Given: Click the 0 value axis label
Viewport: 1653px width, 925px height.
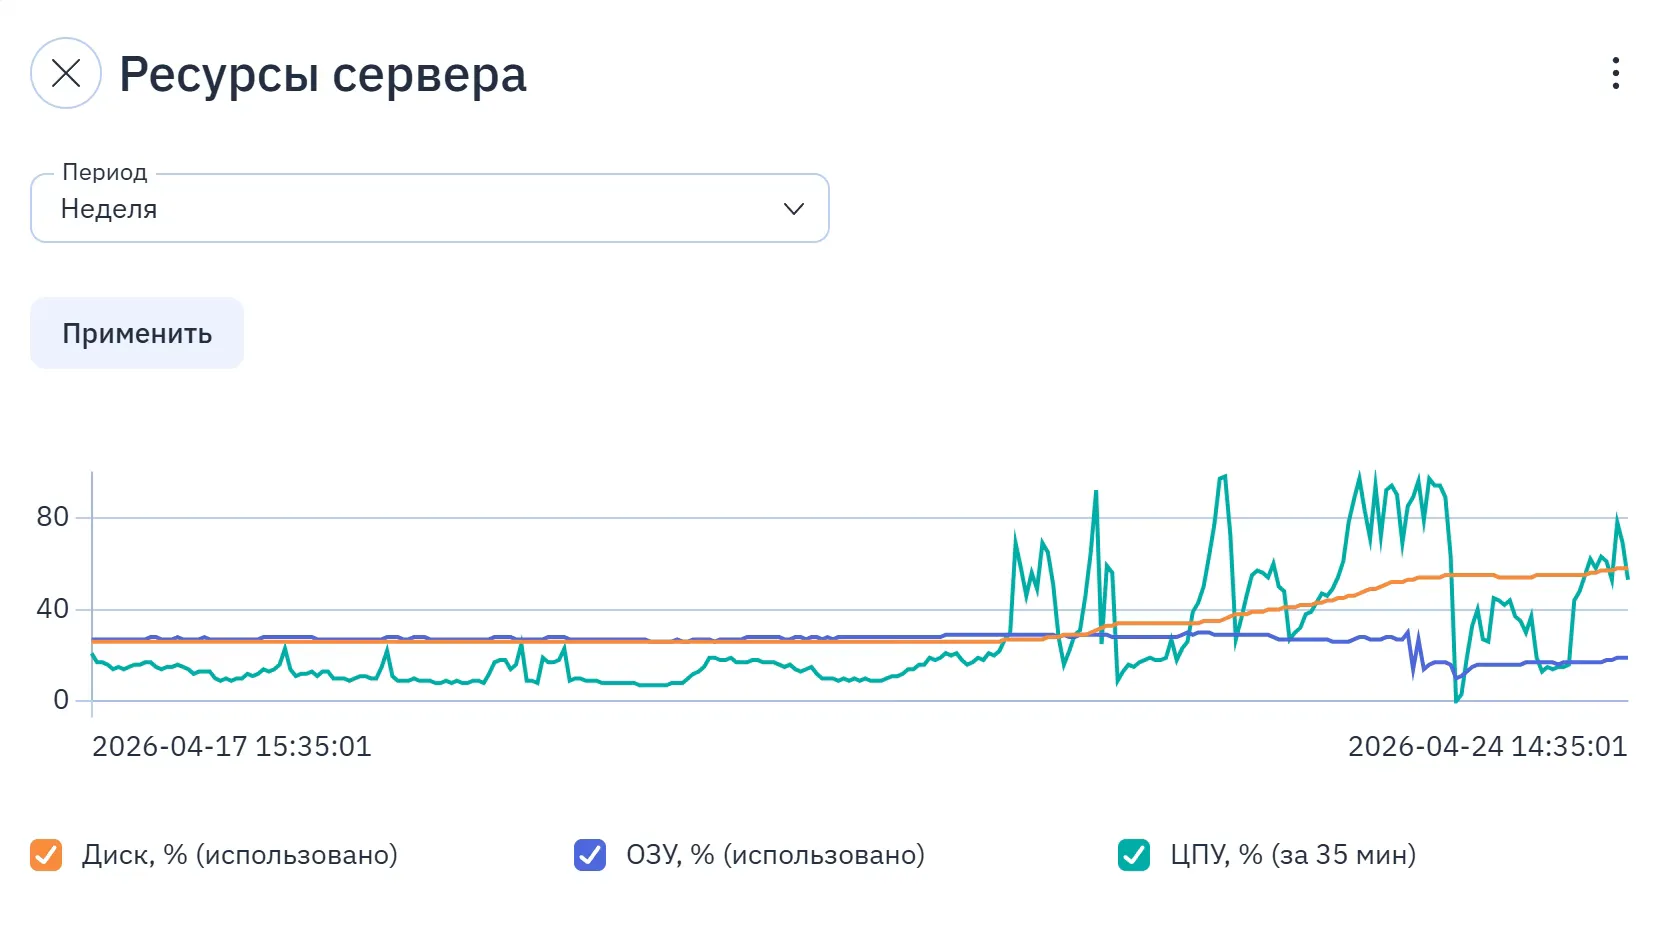Looking at the screenshot, I should (x=61, y=700).
